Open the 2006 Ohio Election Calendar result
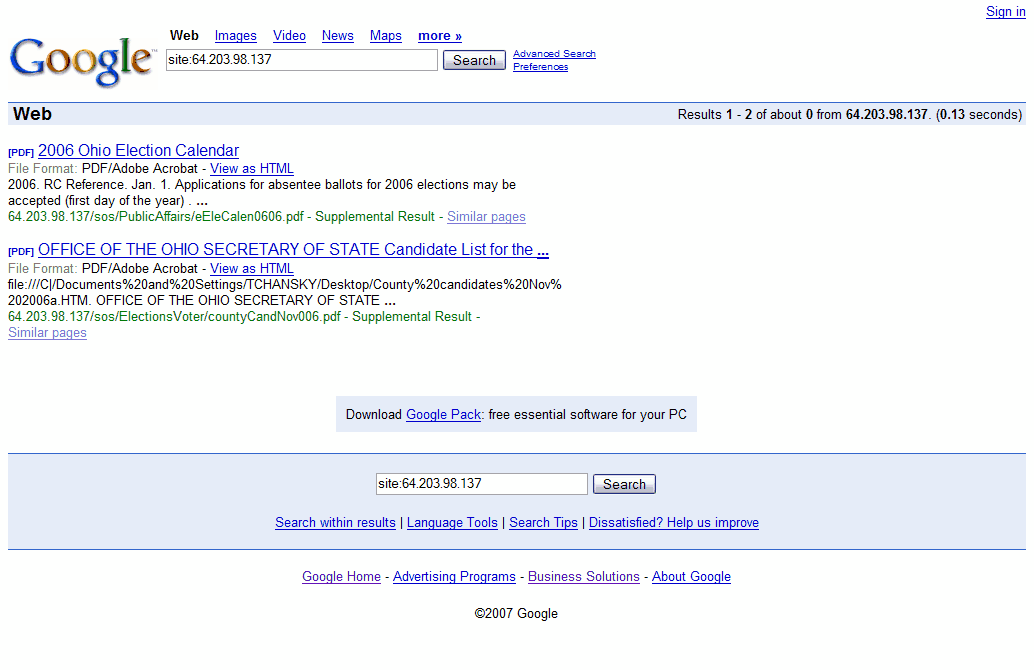Screen dimensions: 1034x670 coord(138,150)
